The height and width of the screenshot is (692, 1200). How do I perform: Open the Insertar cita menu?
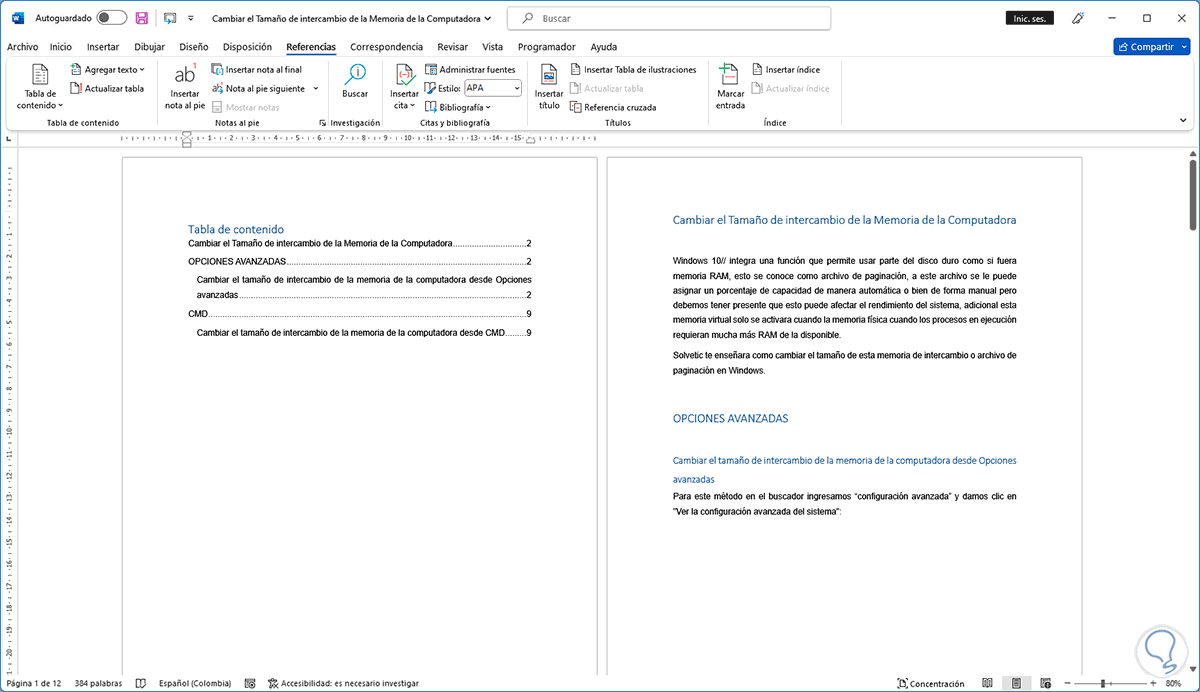tap(404, 86)
